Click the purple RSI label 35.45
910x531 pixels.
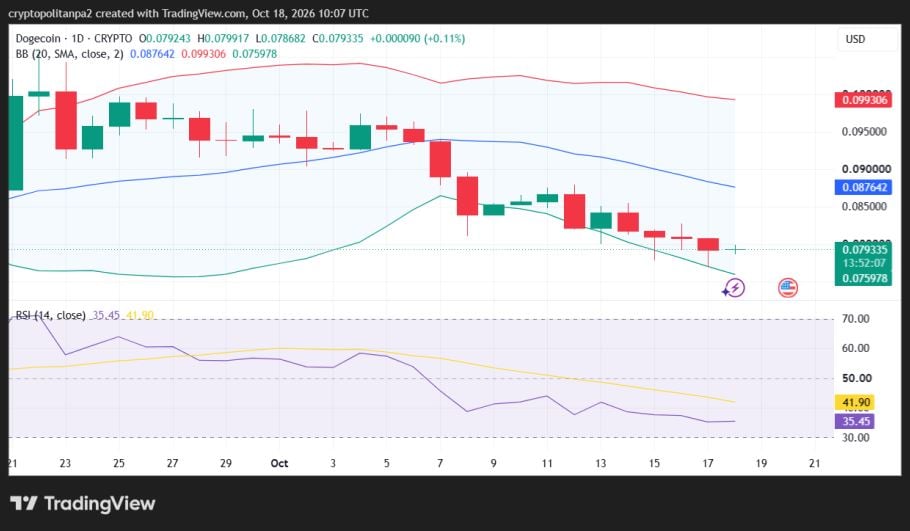point(855,421)
